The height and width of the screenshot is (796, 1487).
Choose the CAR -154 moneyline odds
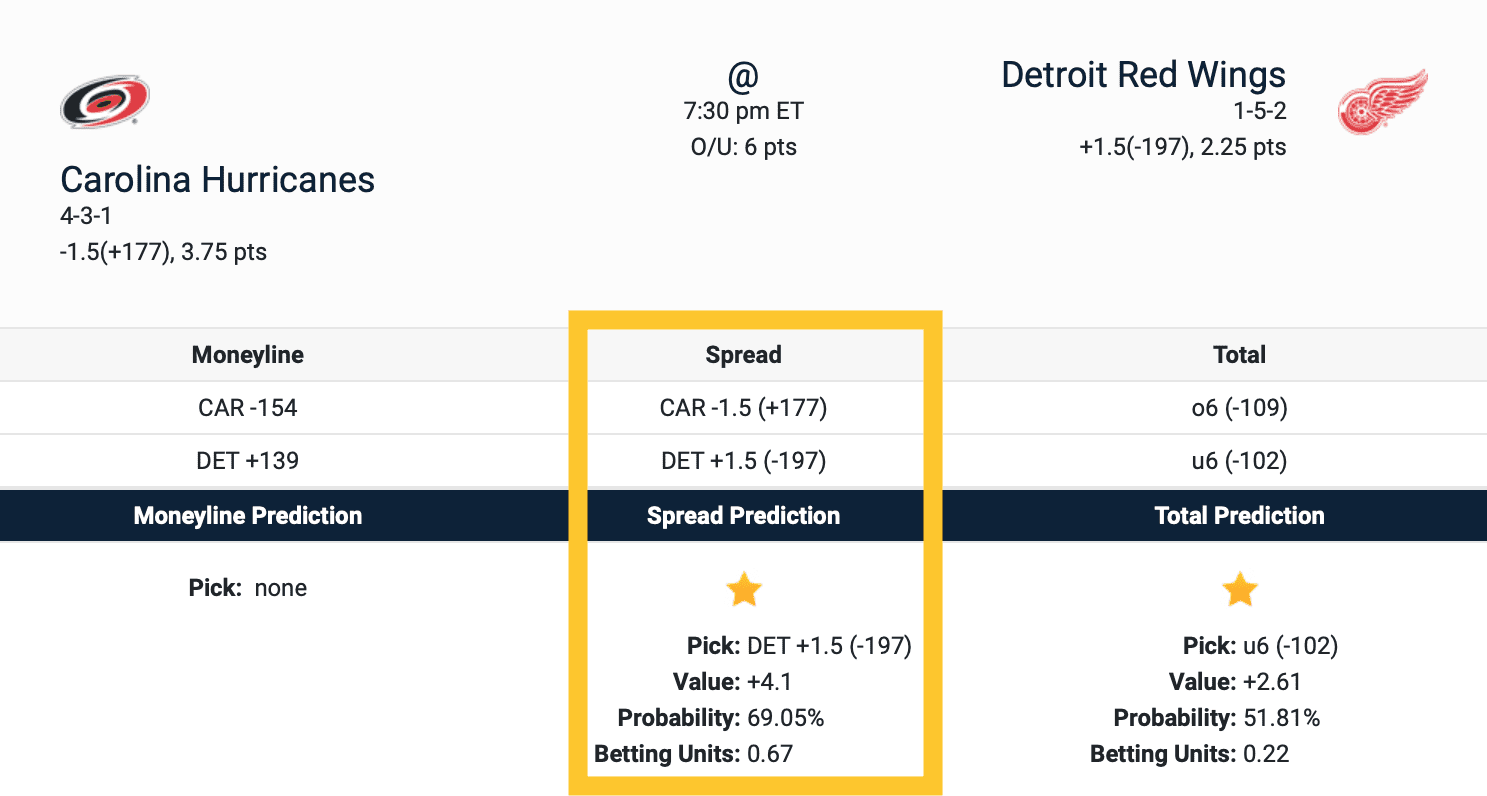pos(247,408)
